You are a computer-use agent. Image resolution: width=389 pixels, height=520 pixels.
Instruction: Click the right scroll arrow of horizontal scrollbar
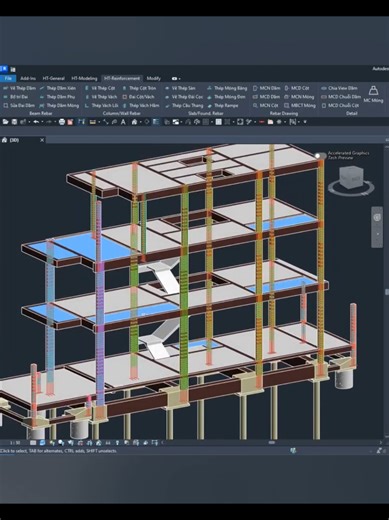[x=381, y=443]
